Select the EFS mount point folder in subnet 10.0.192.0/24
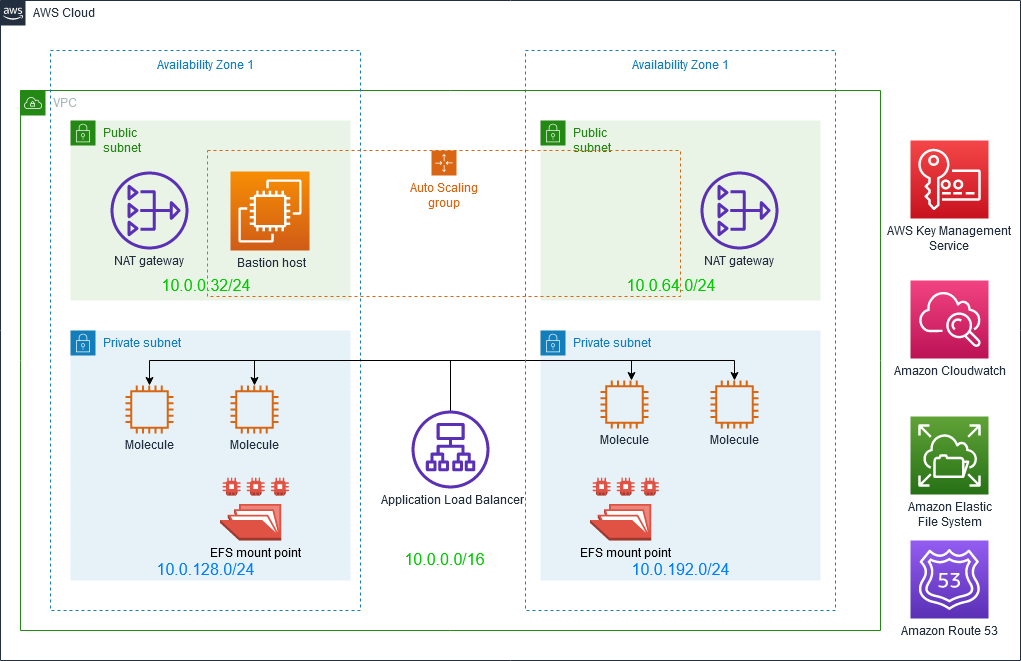This screenshot has width=1021, height=661. coord(621,522)
